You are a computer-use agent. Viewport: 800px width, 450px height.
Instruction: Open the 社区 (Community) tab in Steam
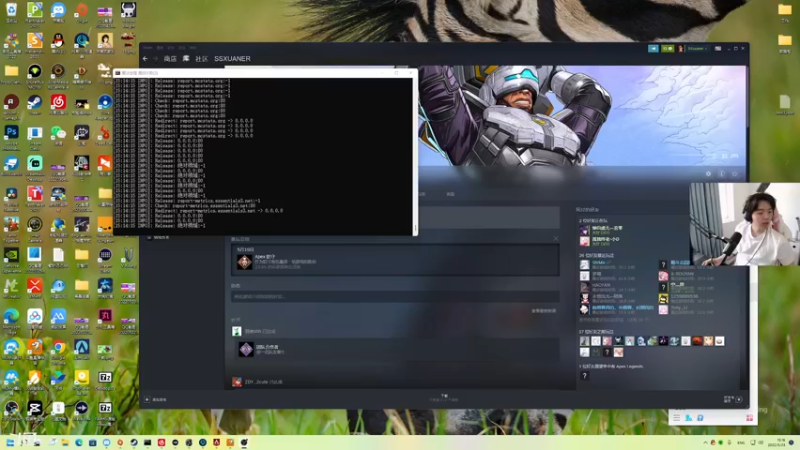click(x=202, y=59)
